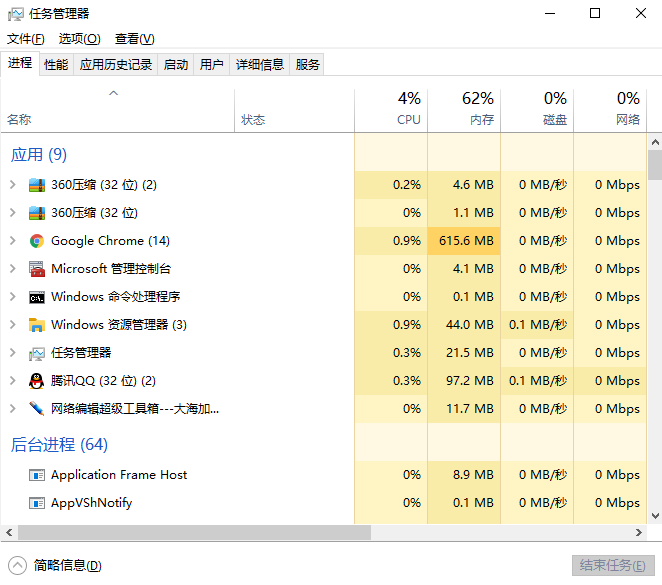Collapse to 简略信息 view
This screenshot has height=585, width=662.
coord(58,565)
